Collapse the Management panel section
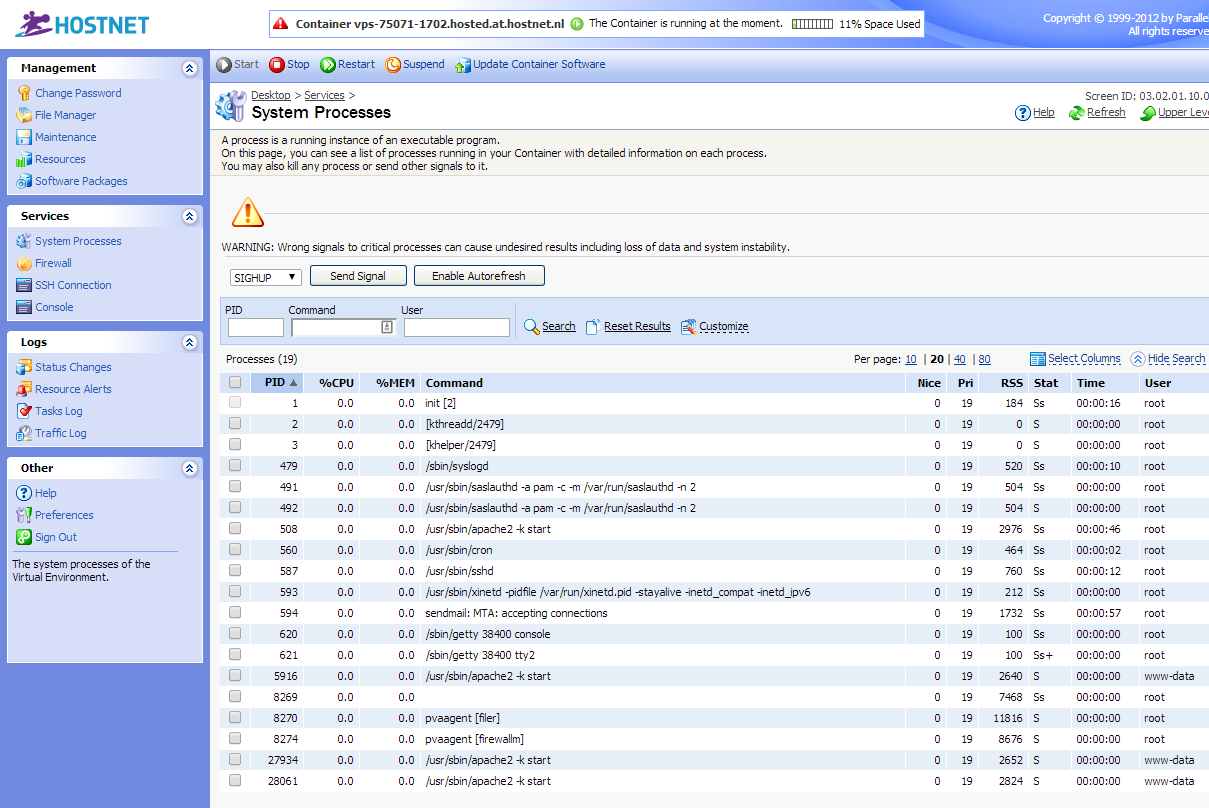 pos(190,68)
